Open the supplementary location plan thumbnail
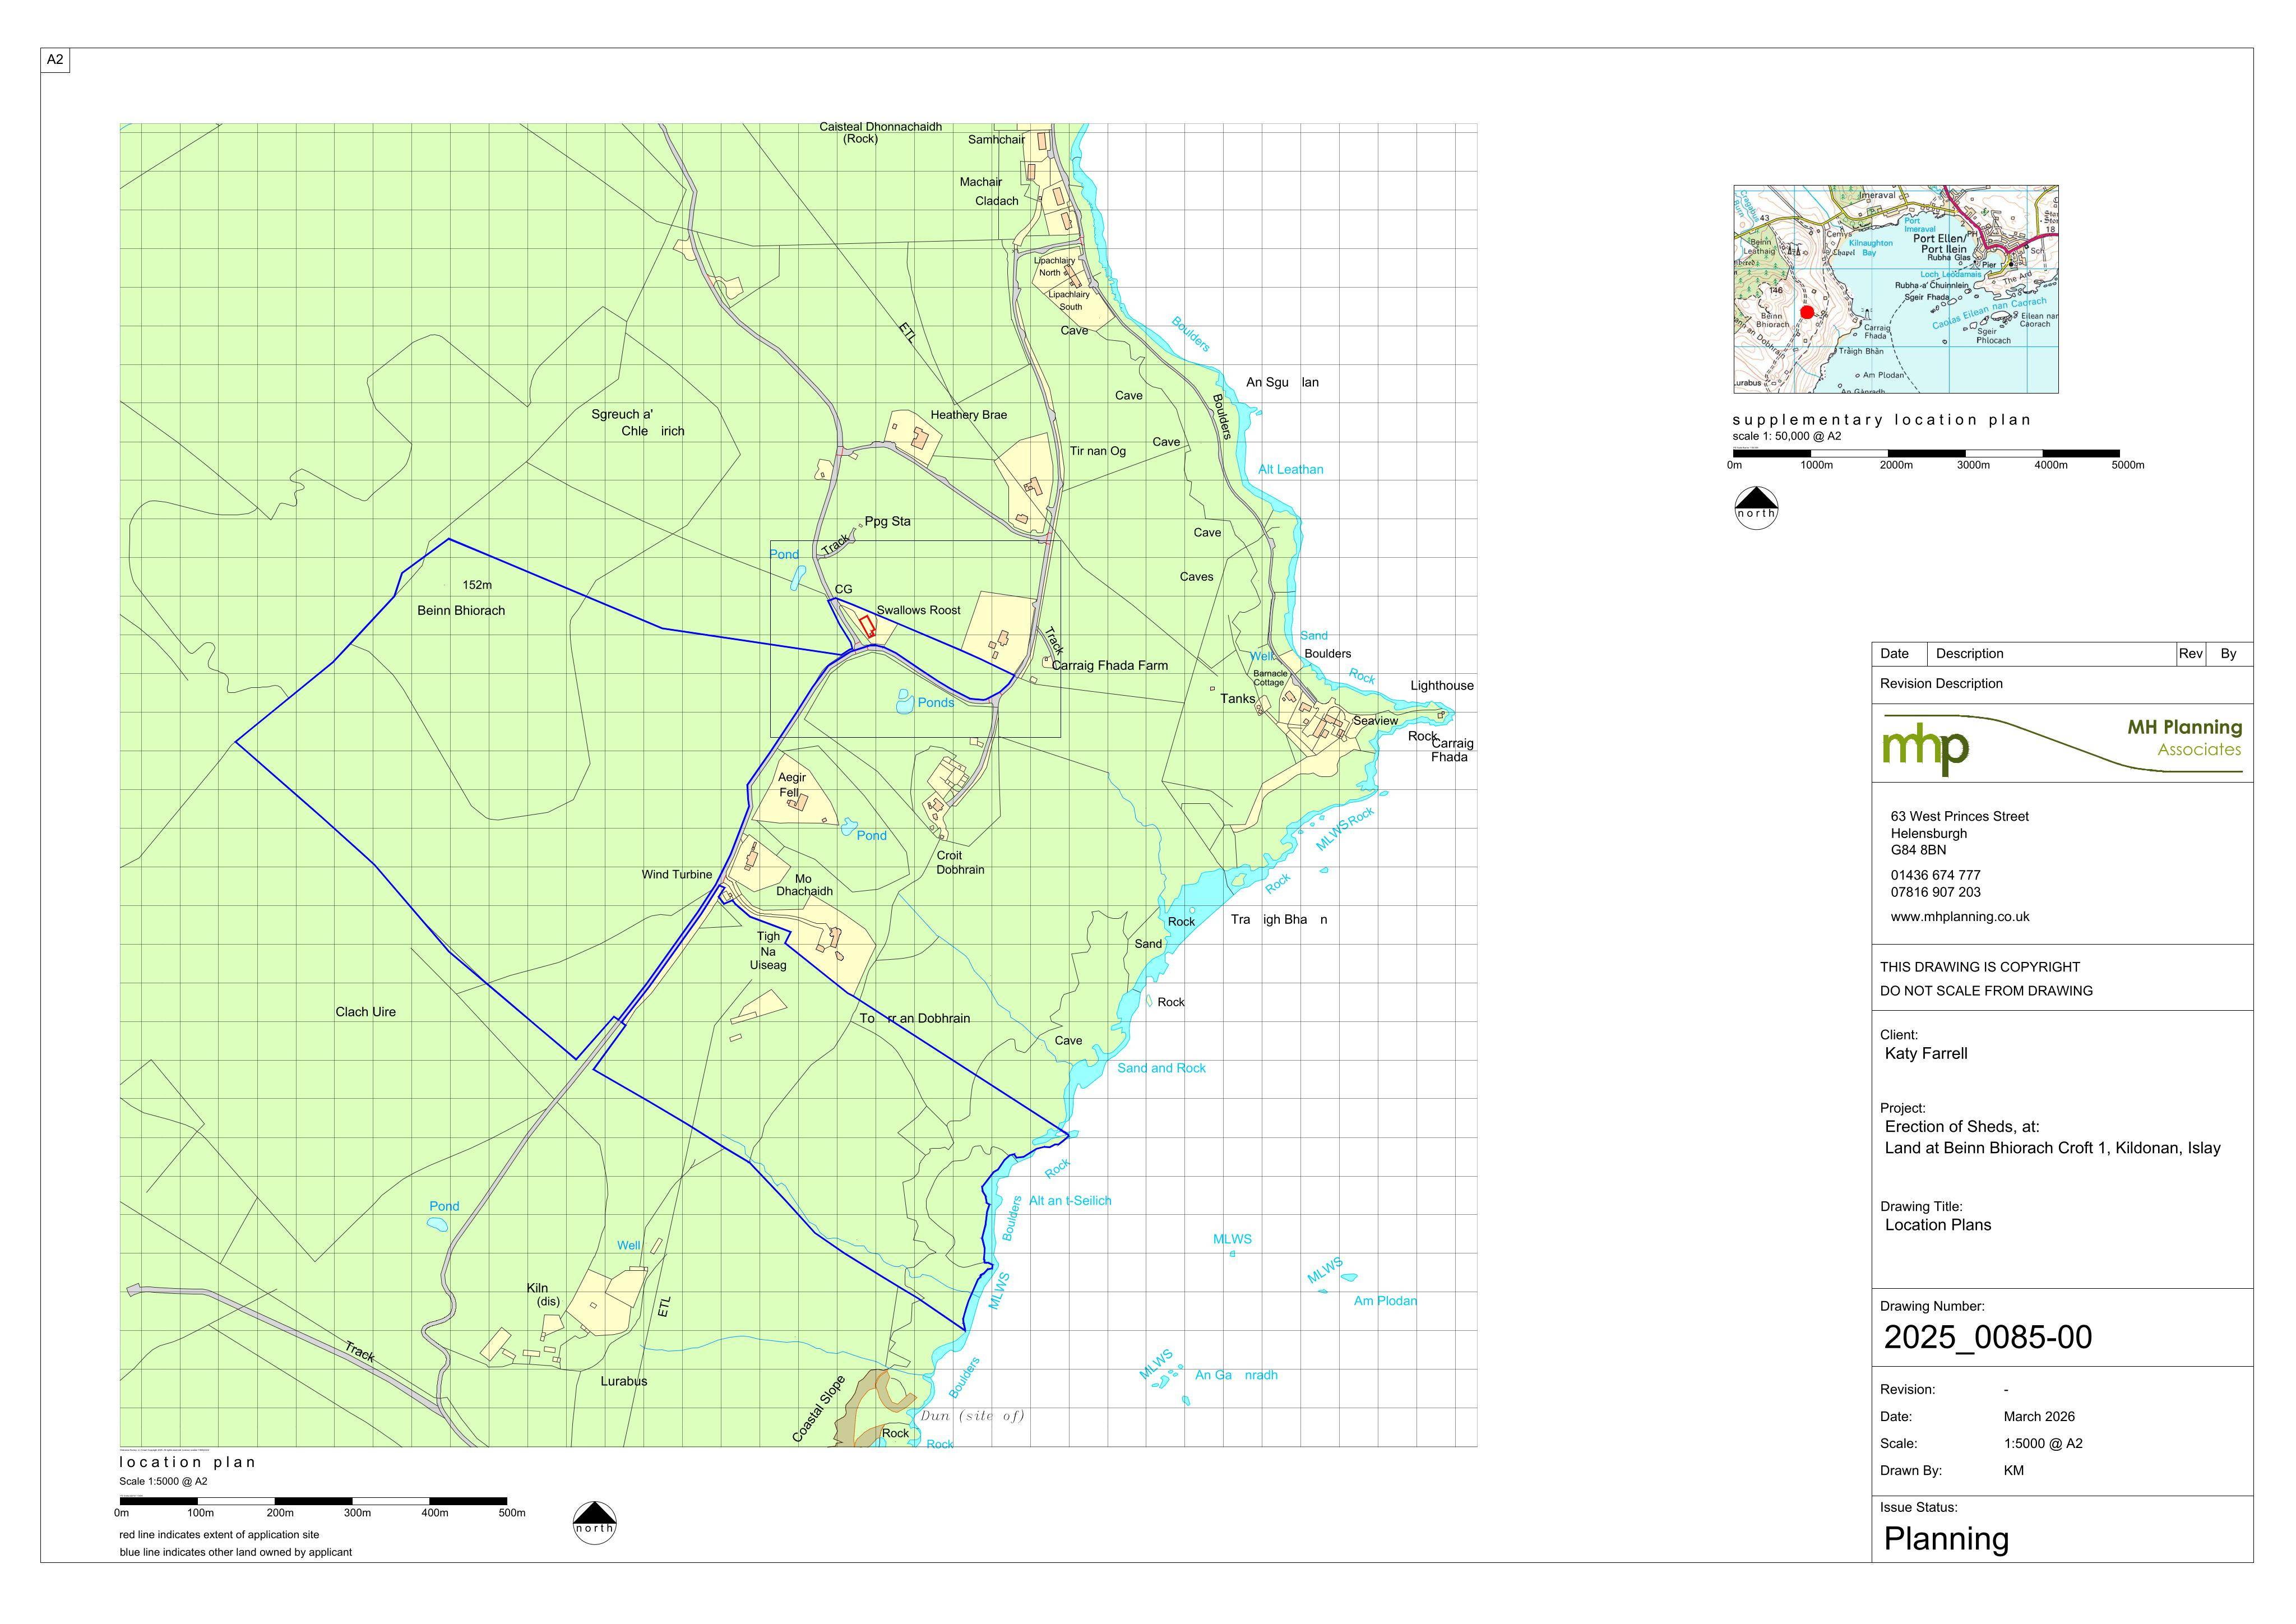The height and width of the screenshot is (1624, 2296). (1896, 289)
